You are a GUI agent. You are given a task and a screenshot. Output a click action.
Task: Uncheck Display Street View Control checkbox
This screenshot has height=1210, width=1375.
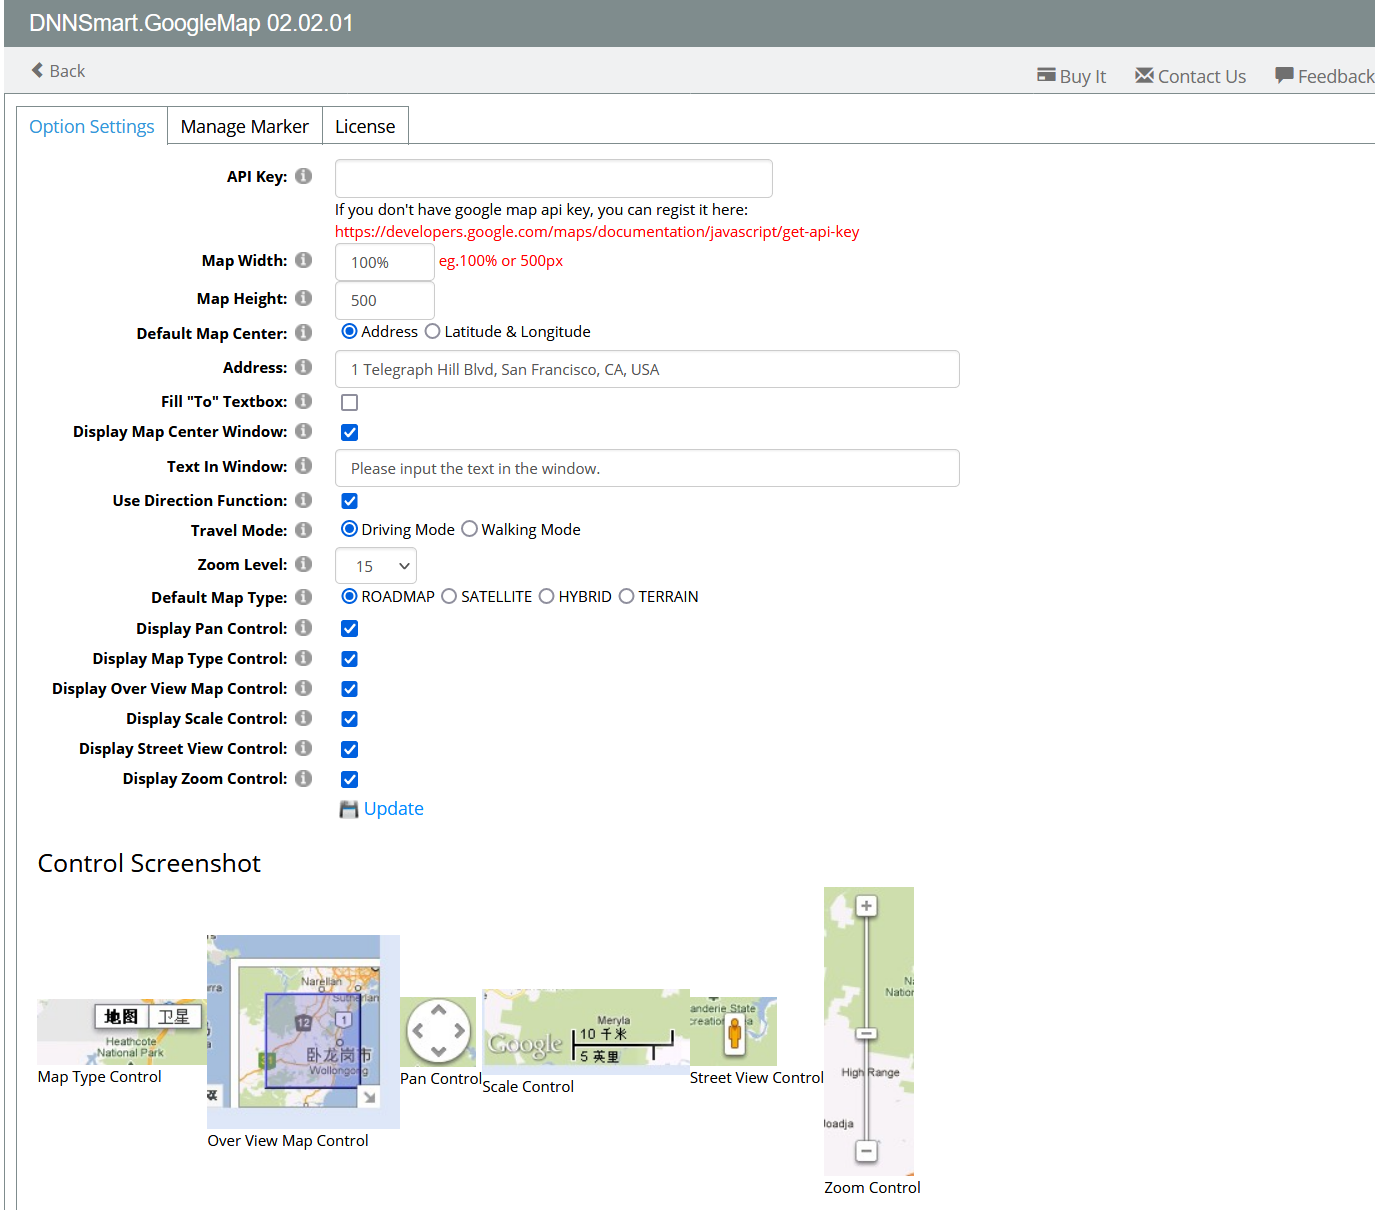point(349,749)
